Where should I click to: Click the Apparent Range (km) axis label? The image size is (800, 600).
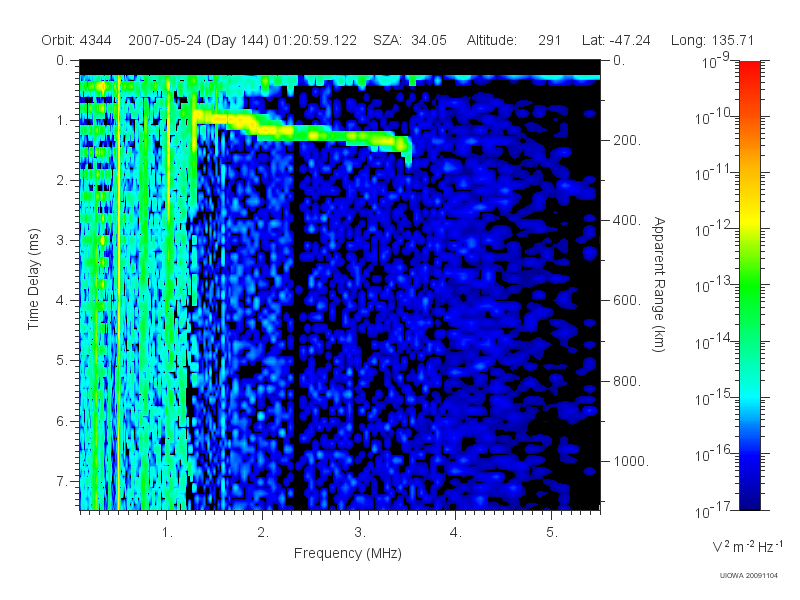pos(659,285)
